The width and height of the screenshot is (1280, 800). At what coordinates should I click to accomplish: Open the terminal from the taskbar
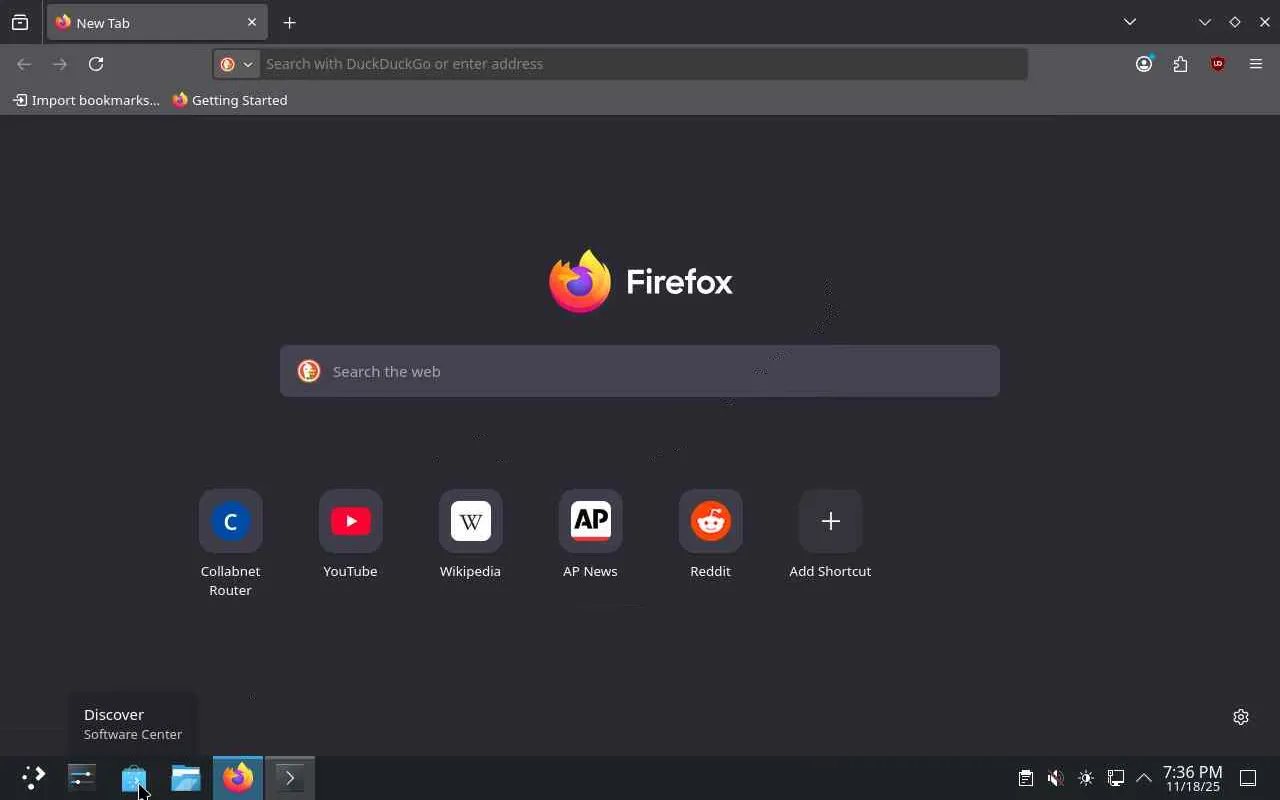point(290,778)
